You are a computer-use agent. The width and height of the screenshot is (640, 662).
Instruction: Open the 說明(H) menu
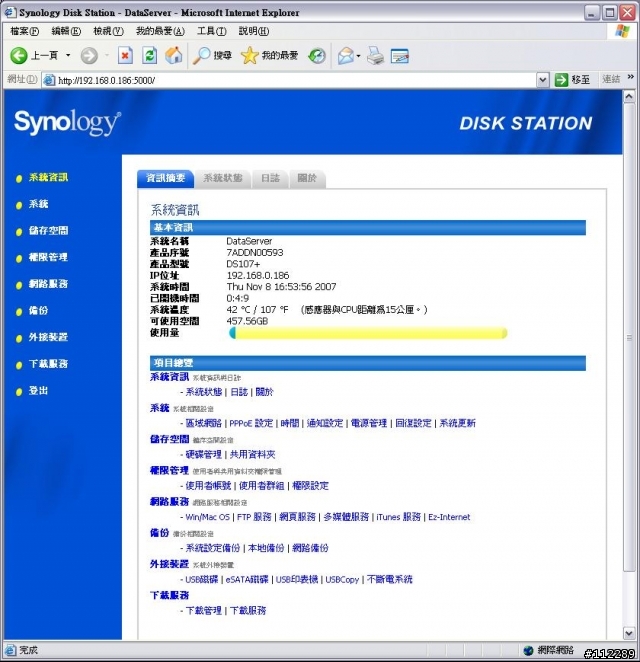click(x=254, y=31)
